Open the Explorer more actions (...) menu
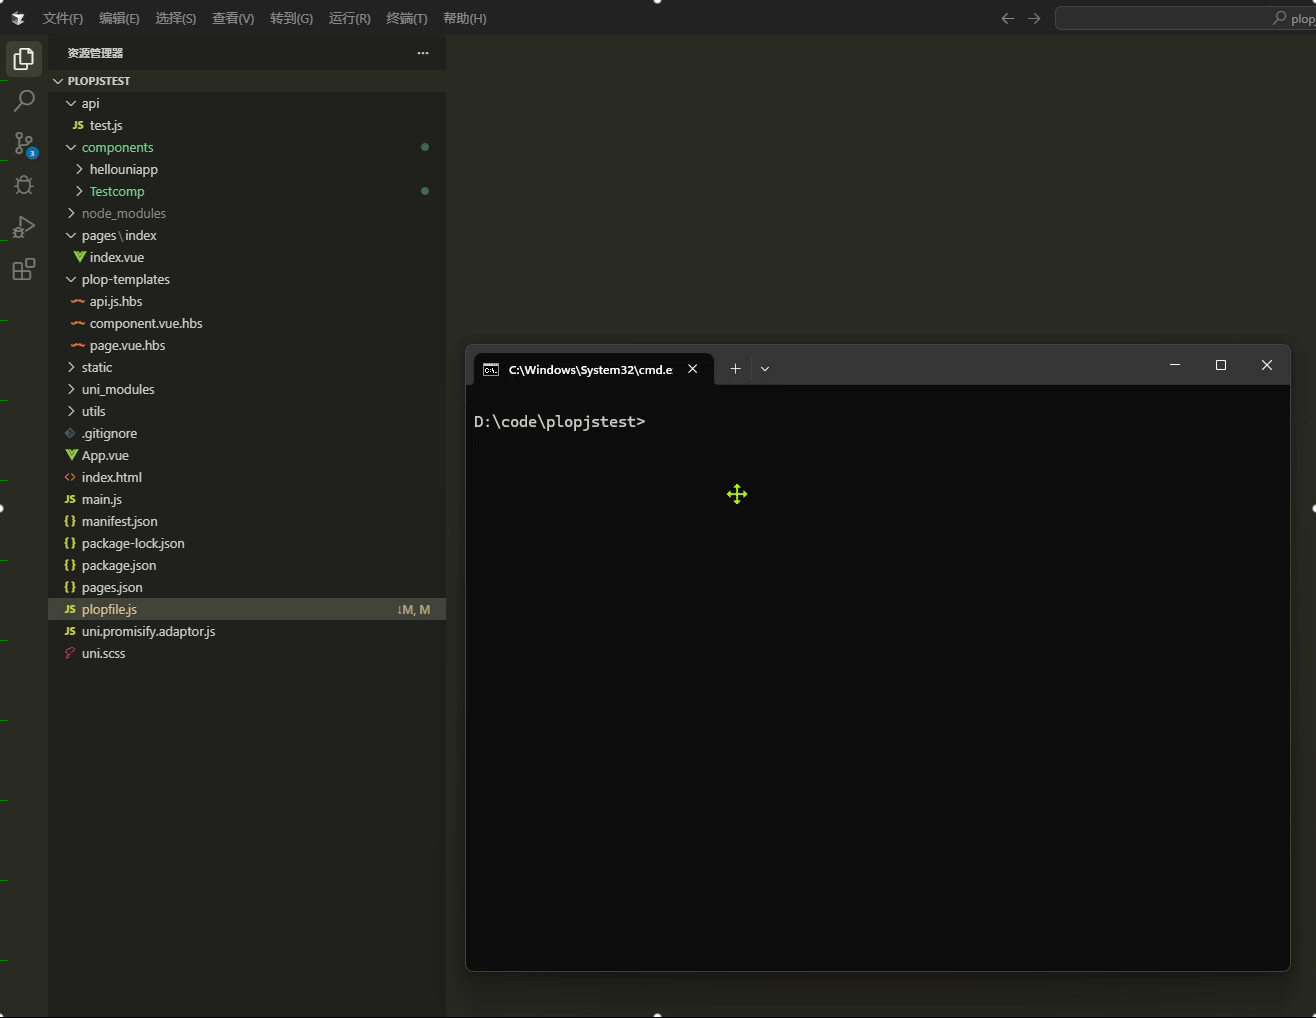This screenshot has width=1316, height=1018. coord(422,53)
